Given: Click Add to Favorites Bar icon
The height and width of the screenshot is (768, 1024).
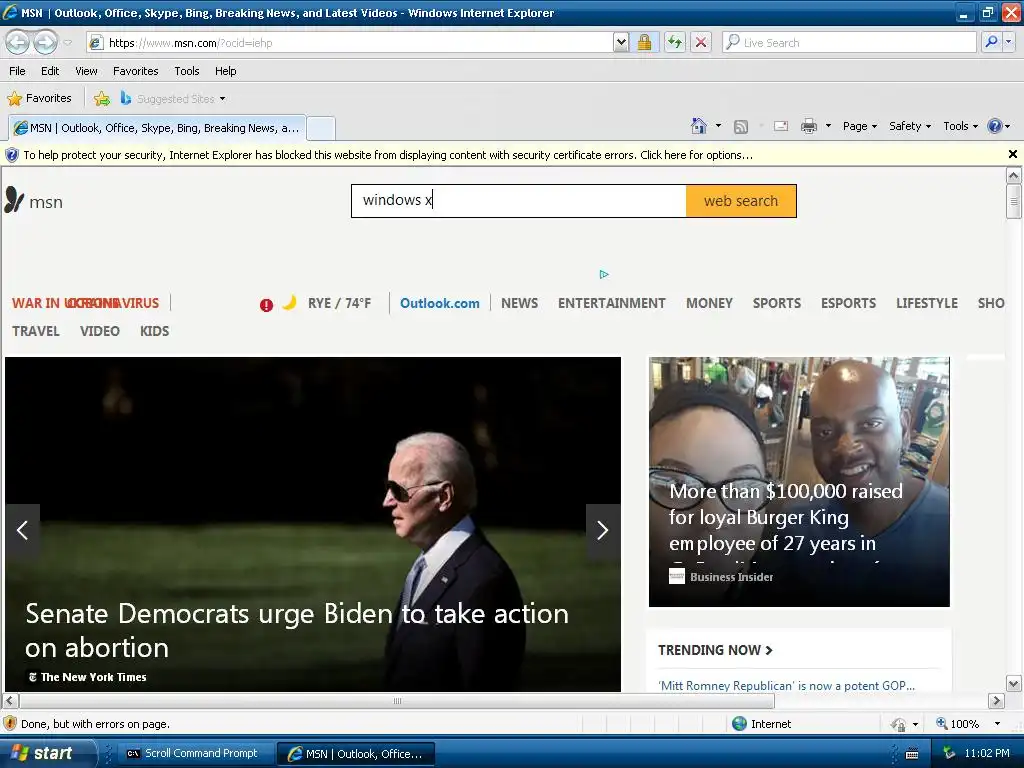Looking at the screenshot, I should tap(102, 99).
